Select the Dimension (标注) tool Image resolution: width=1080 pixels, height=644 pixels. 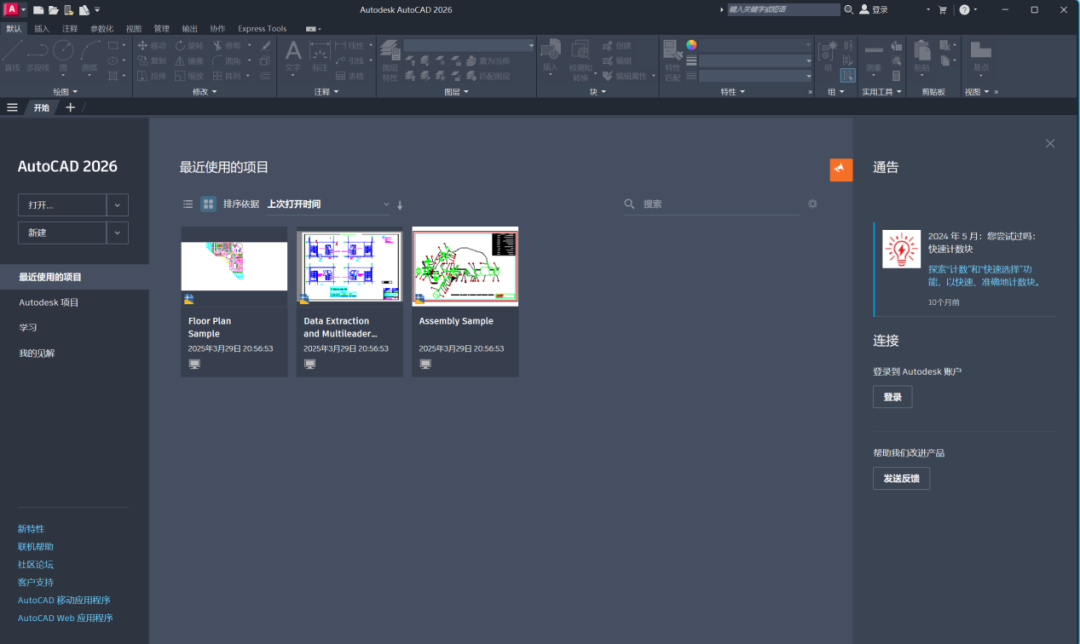tap(320, 56)
